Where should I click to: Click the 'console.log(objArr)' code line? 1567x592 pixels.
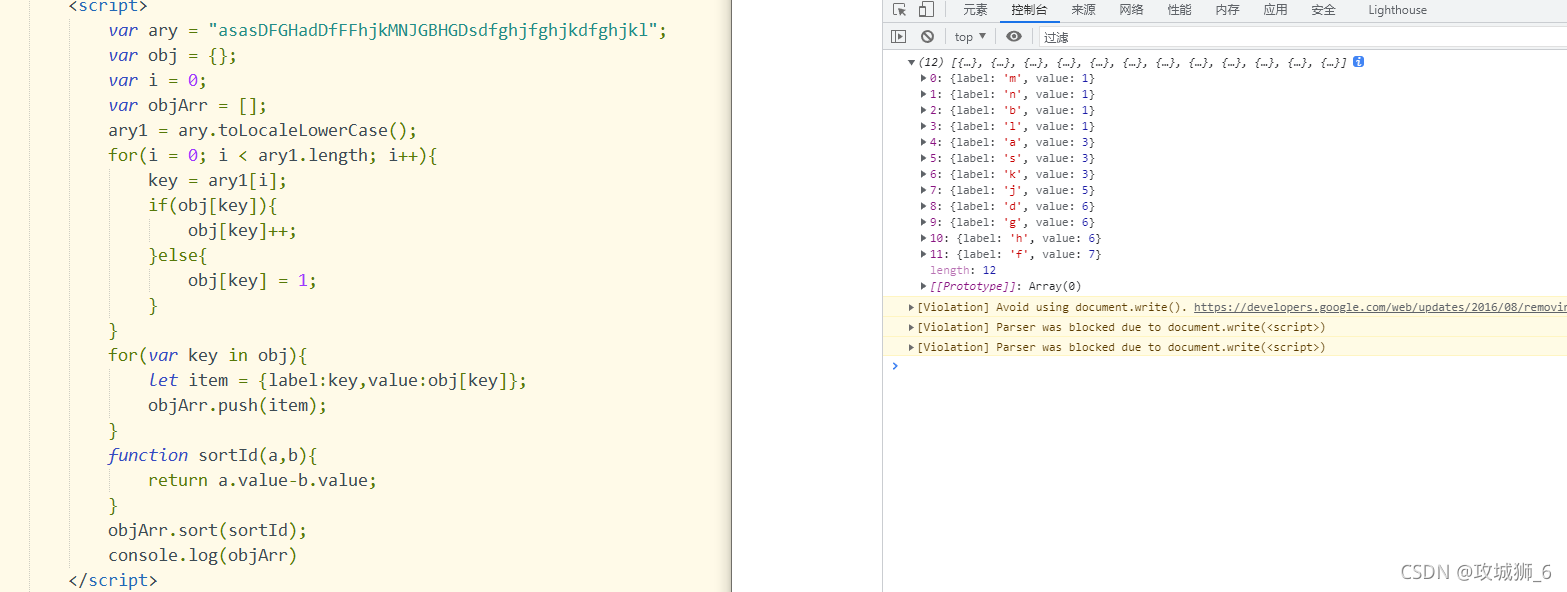203,555
